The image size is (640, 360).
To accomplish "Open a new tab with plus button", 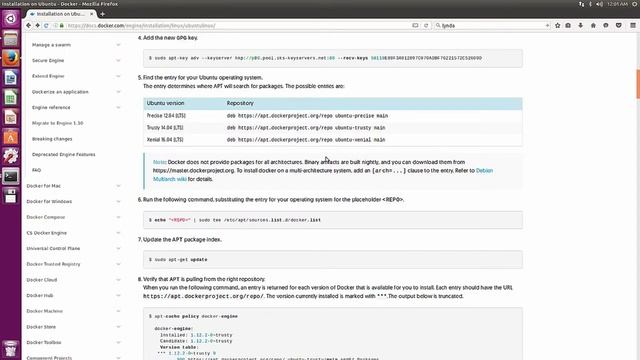I will coord(102,14).
